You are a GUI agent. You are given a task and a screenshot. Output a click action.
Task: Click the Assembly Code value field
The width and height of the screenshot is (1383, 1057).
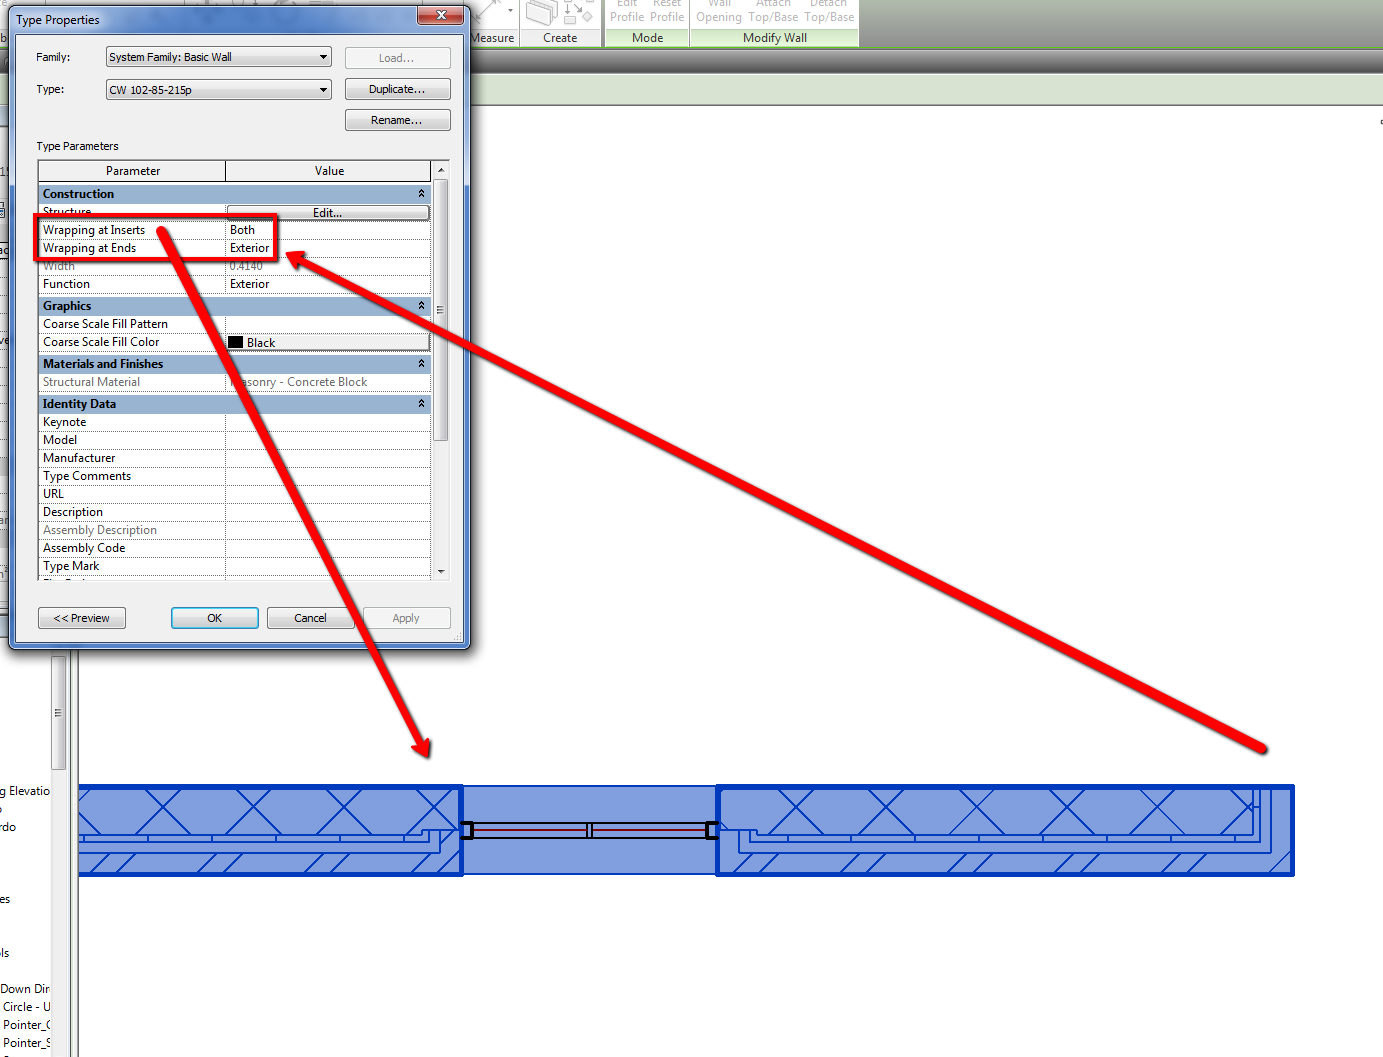pos(328,548)
